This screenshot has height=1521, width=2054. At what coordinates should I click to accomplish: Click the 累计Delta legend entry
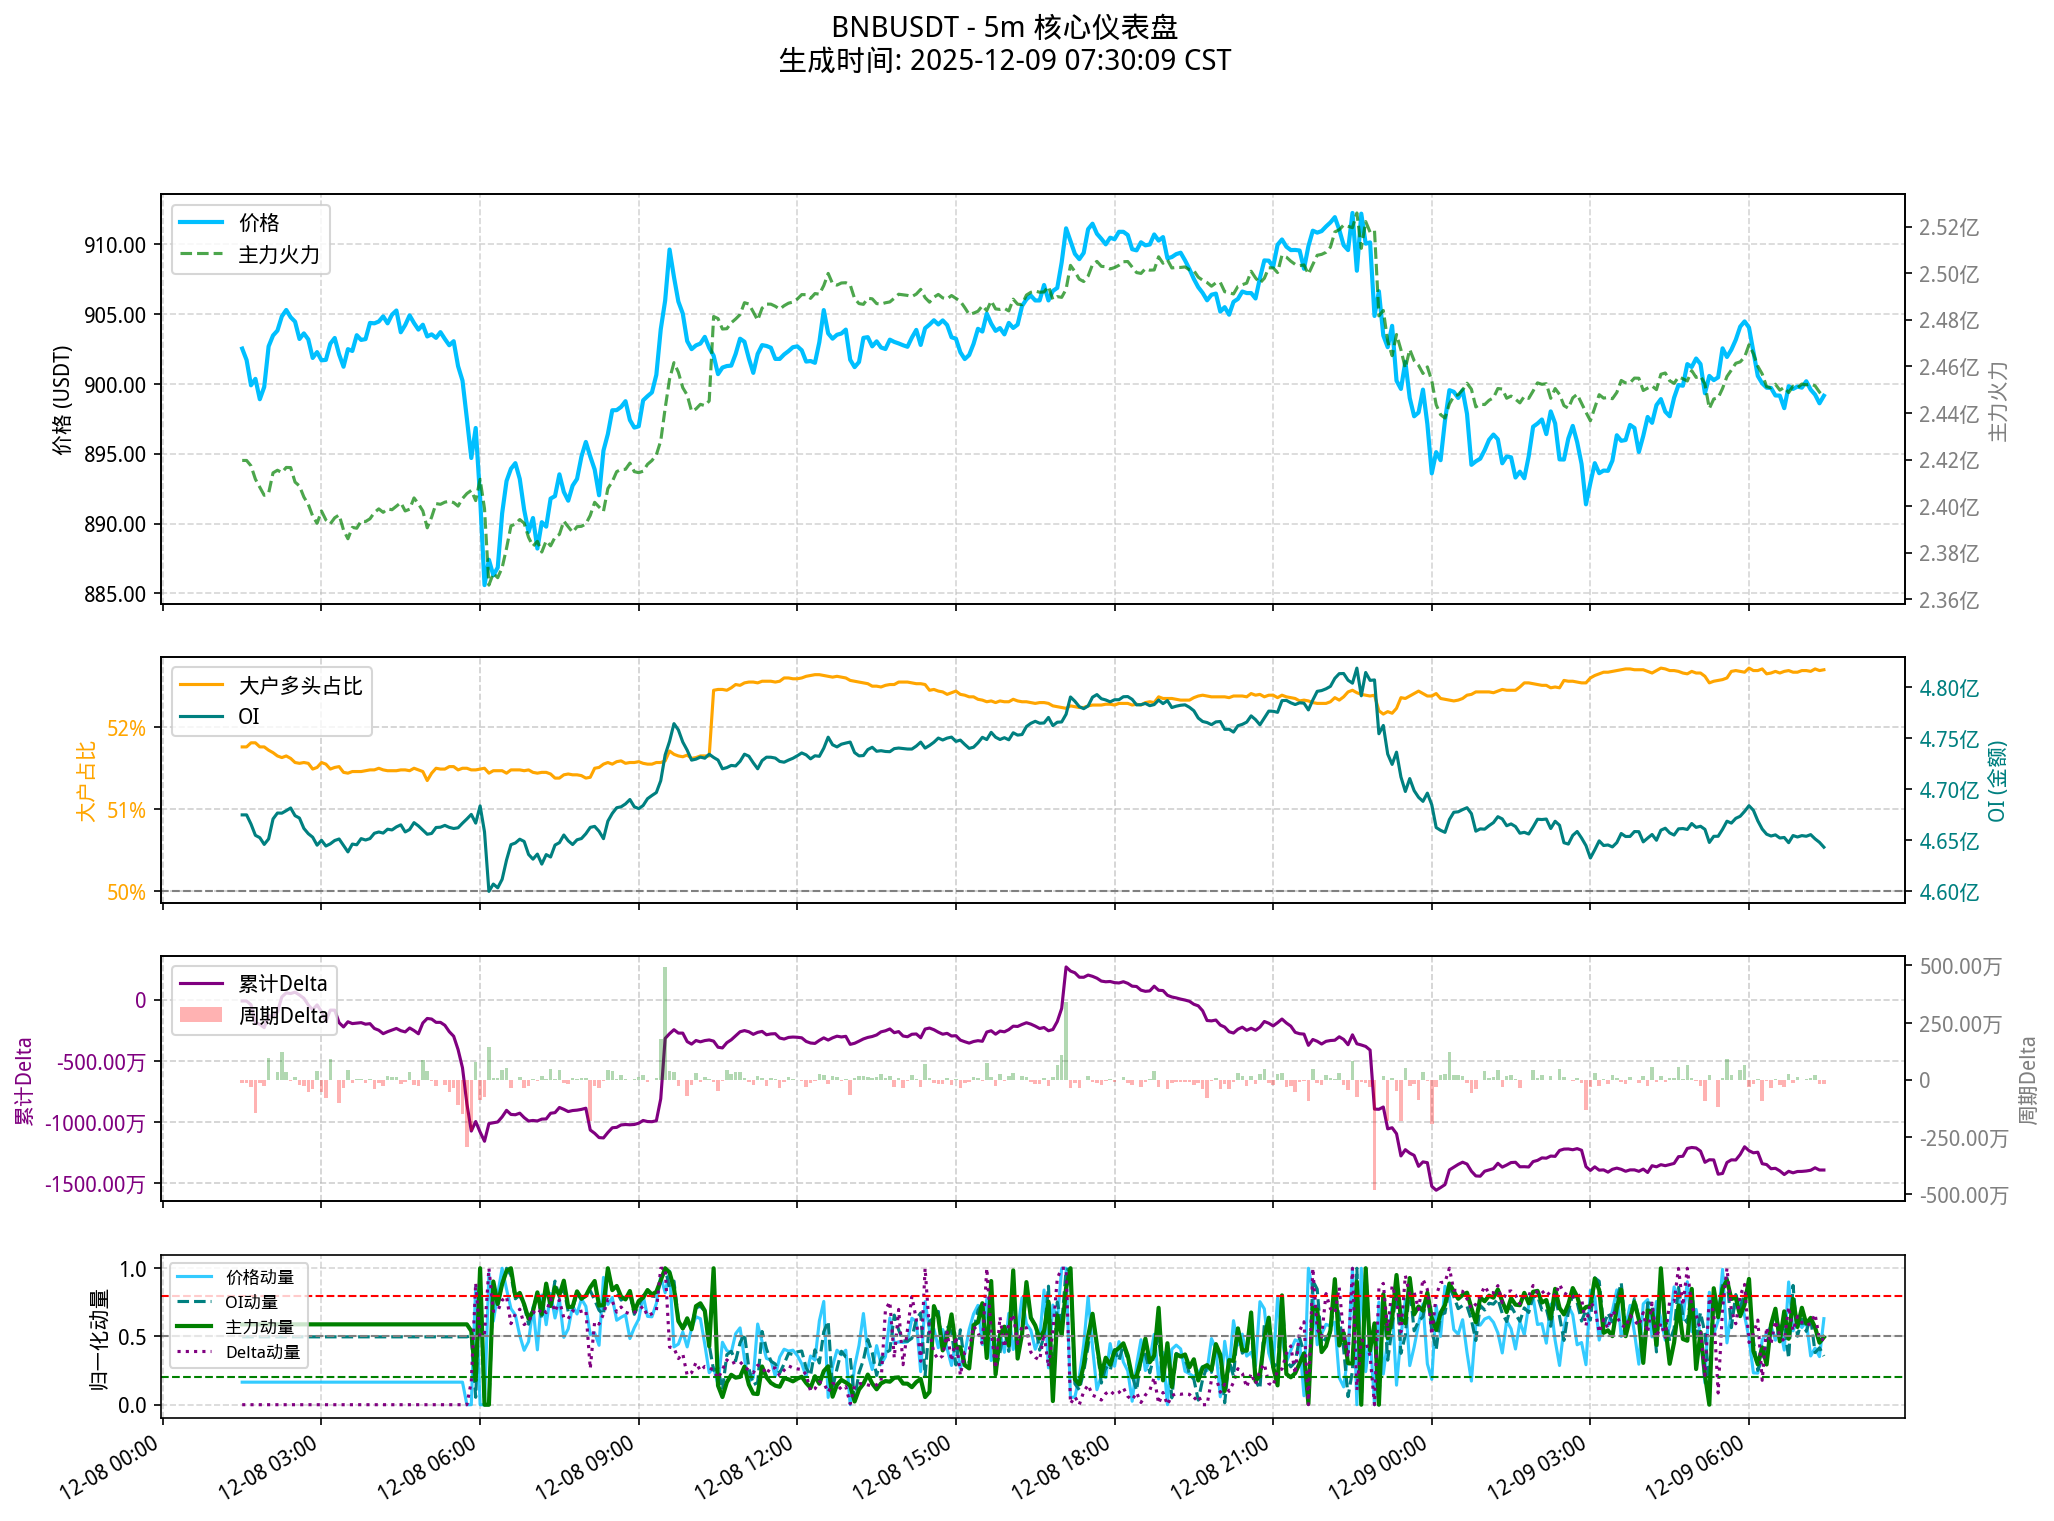click(x=282, y=984)
